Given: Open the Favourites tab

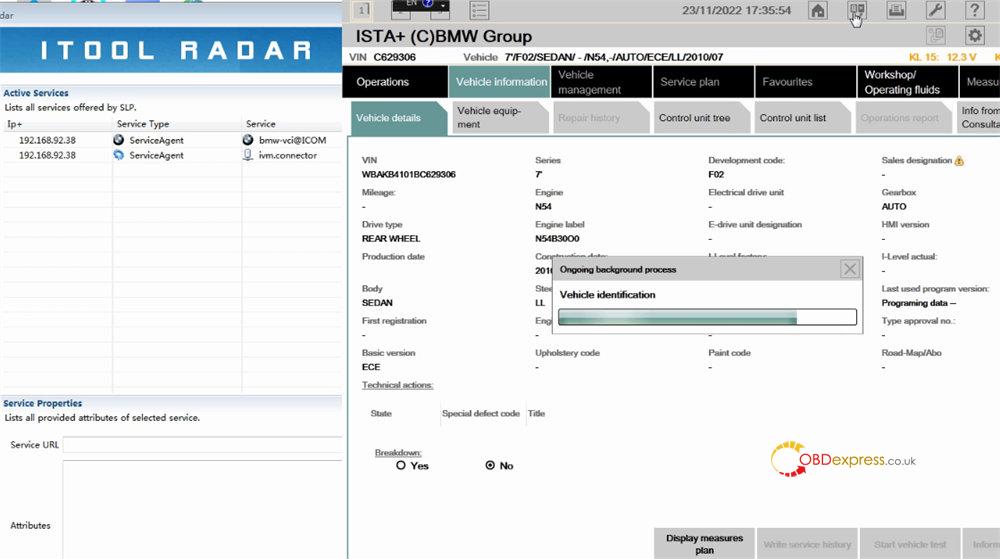Looking at the screenshot, I should click(805, 82).
